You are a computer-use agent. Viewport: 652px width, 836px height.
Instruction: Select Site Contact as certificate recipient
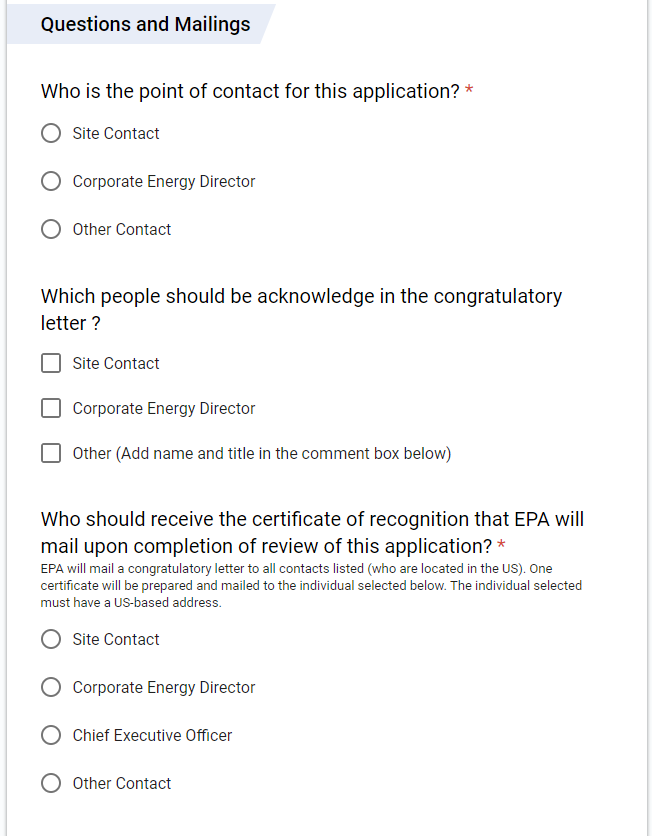click(x=51, y=640)
